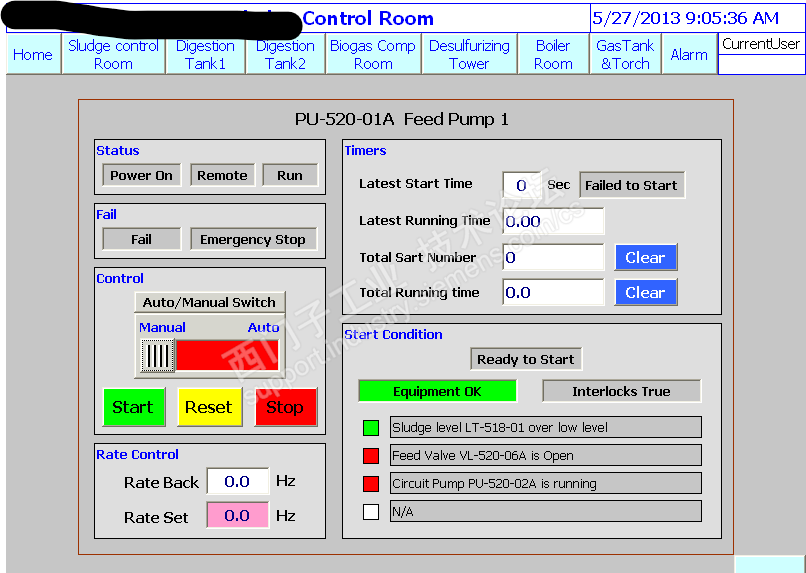Click the Run status indicator

pos(290,175)
